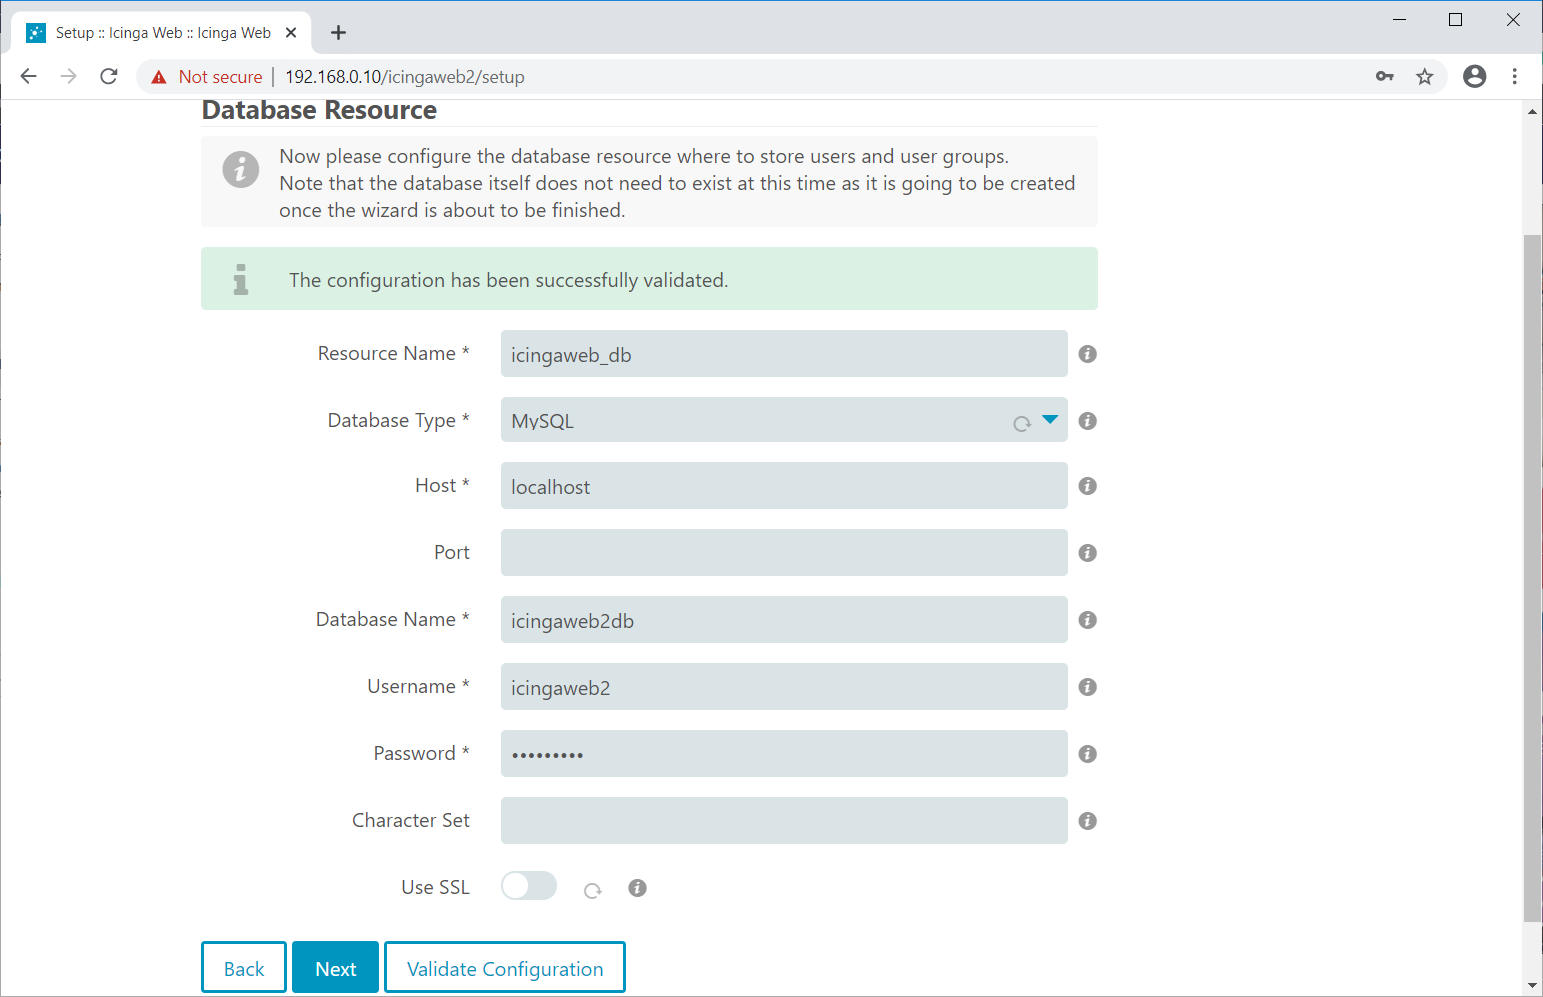Click the Use SSL info icon
Image resolution: width=1543 pixels, height=997 pixels.
click(637, 888)
